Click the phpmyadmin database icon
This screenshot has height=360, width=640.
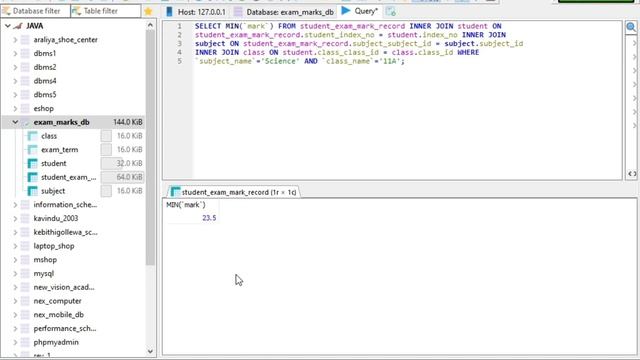coord(25,342)
